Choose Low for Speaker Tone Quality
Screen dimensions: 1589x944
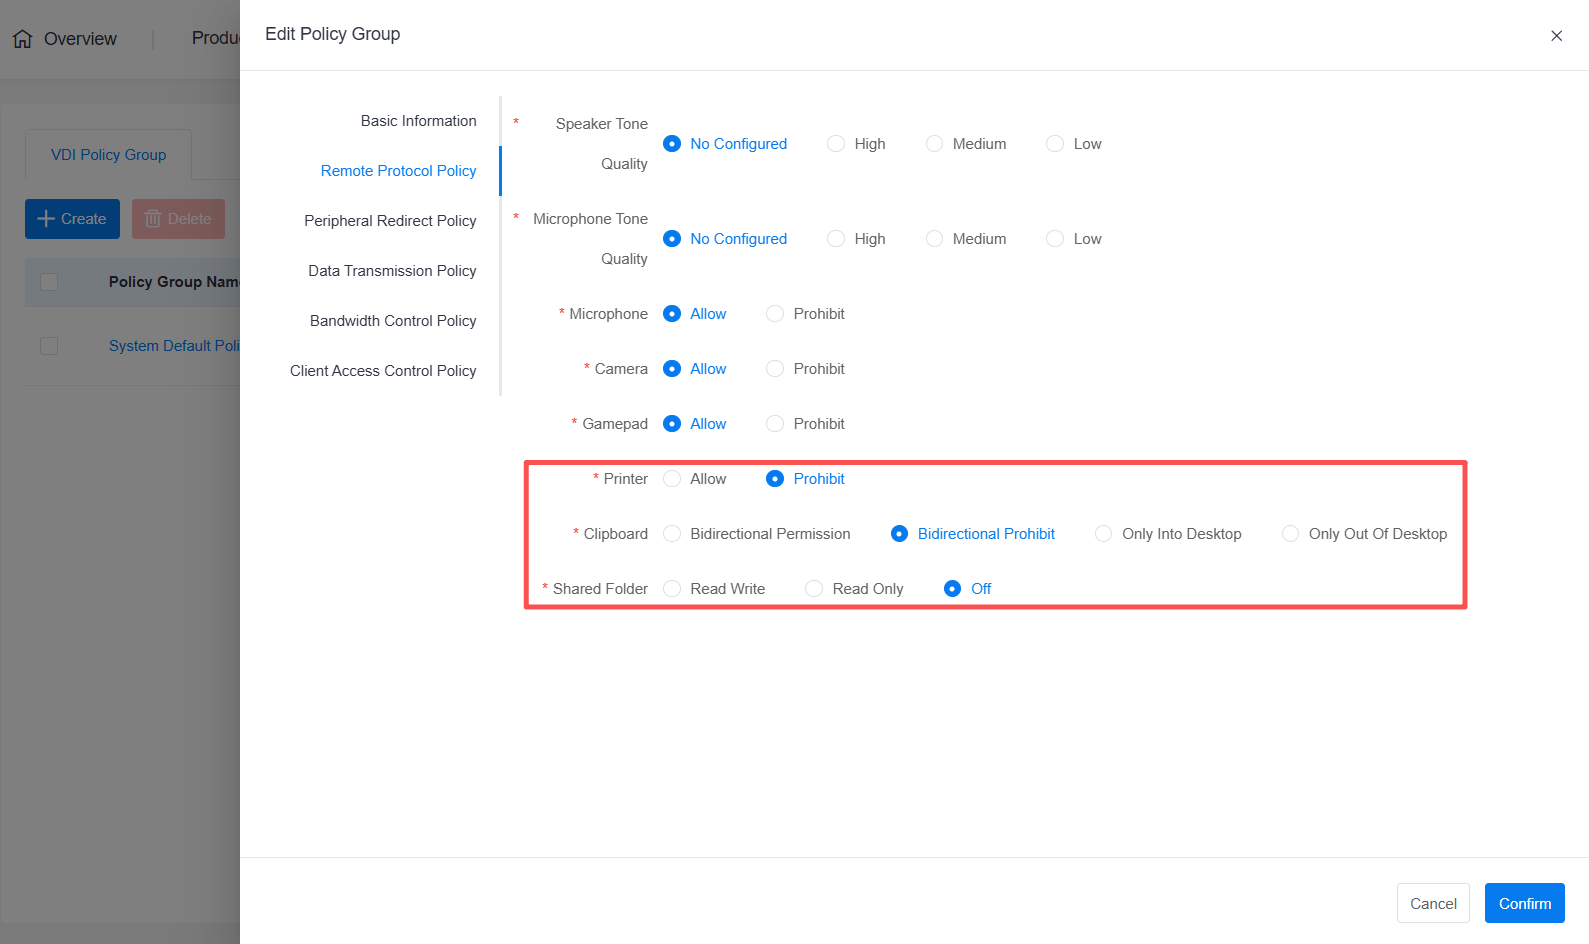(x=1055, y=144)
